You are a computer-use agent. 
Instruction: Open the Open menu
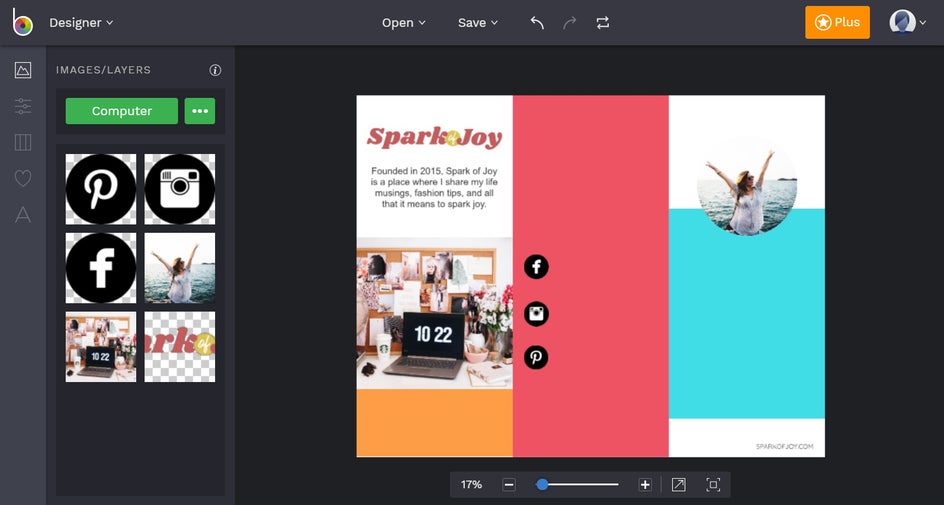click(404, 23)
